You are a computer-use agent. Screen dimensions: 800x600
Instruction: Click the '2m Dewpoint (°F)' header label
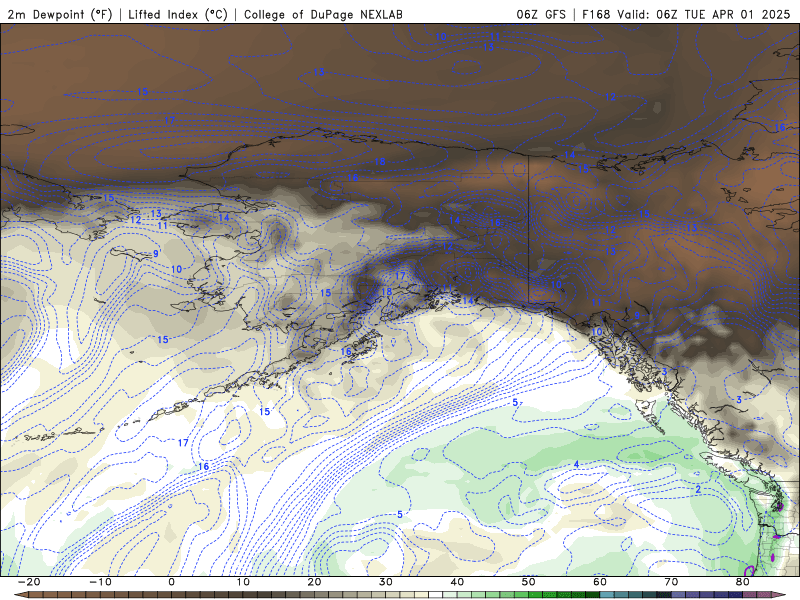click(60, 14)
